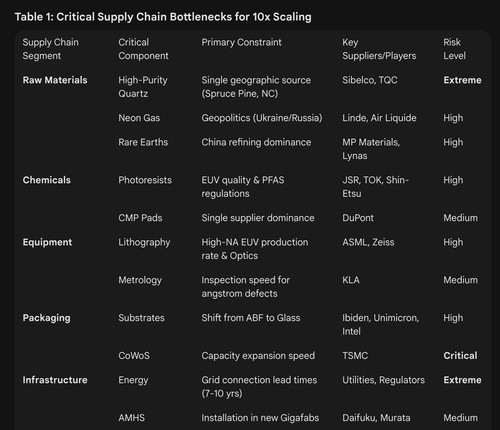Screen dimensions: 500x430
Task: Click the 'Sibelco, TQC' suppliers cell
Action: pyautogui.click(x=370, y=80)
